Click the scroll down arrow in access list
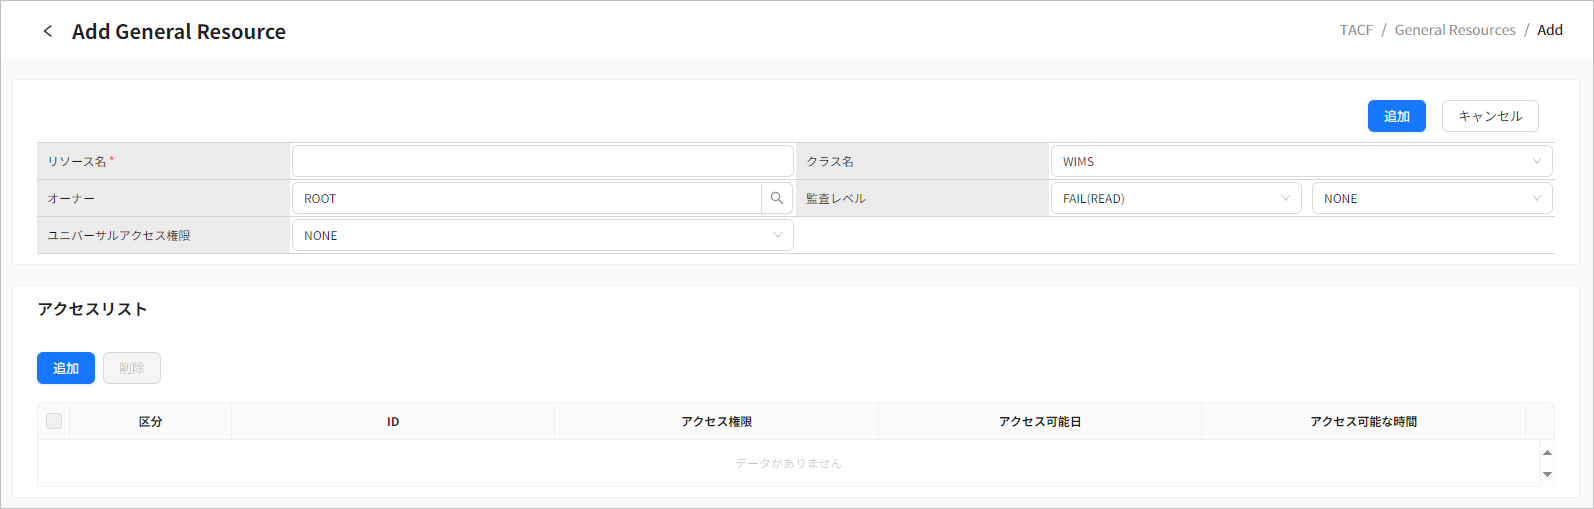The height and width of the screenshot is (509, 1594). [1547, 474]
